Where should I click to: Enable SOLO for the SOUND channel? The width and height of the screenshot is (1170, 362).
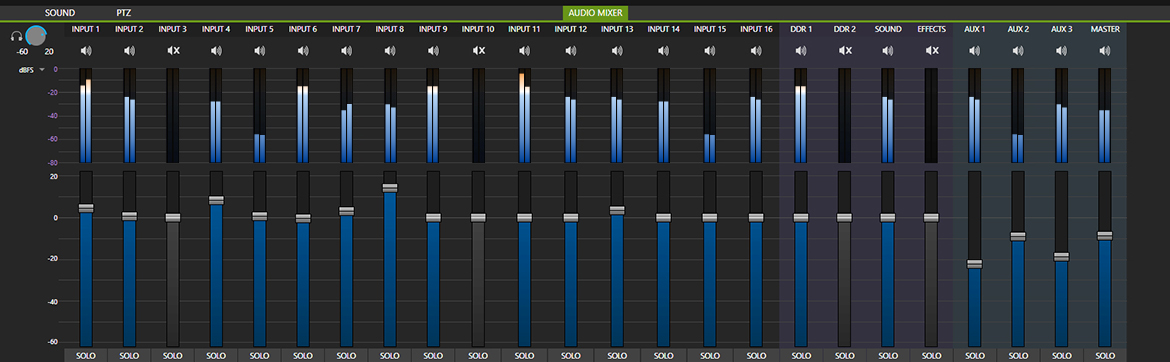click(888, 355)
